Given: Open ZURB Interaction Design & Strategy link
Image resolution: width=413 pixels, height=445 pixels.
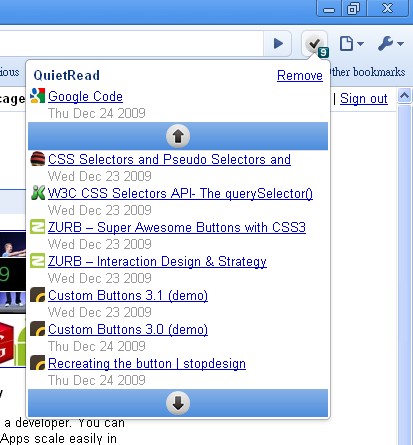Looking at the screenshot, I should point(157,261).
